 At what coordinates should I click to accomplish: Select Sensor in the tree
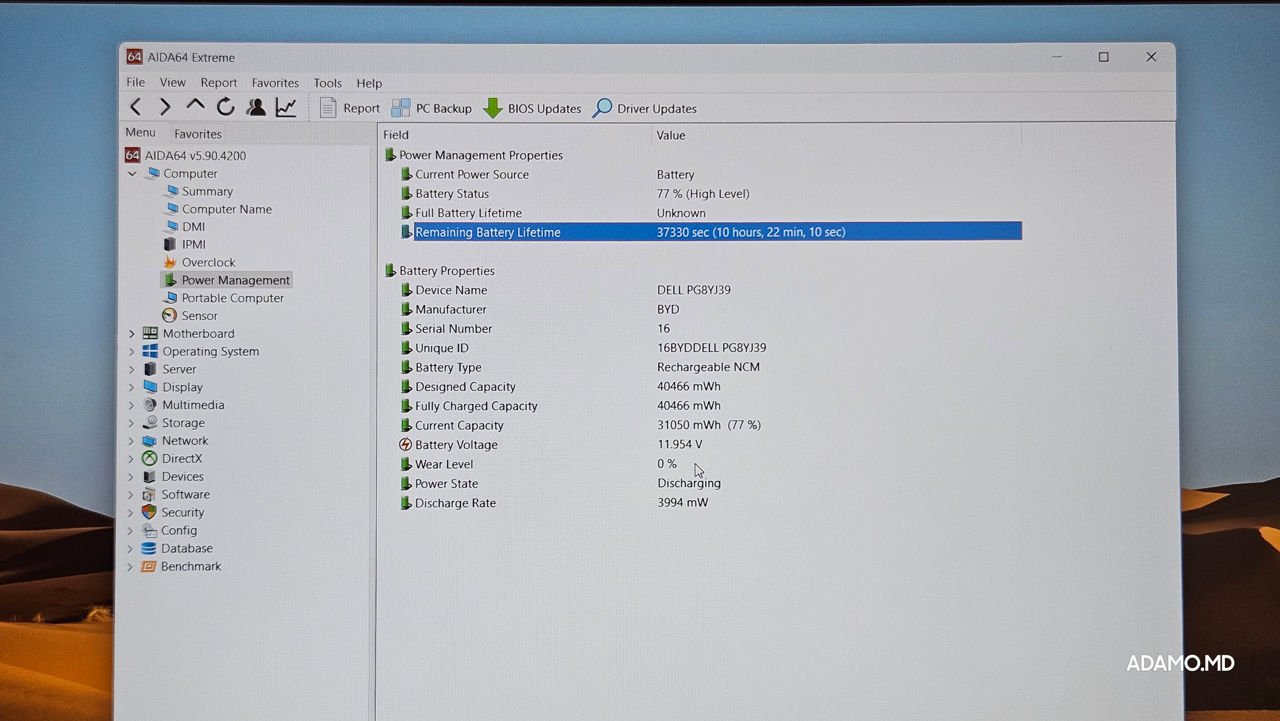(190, 315)
